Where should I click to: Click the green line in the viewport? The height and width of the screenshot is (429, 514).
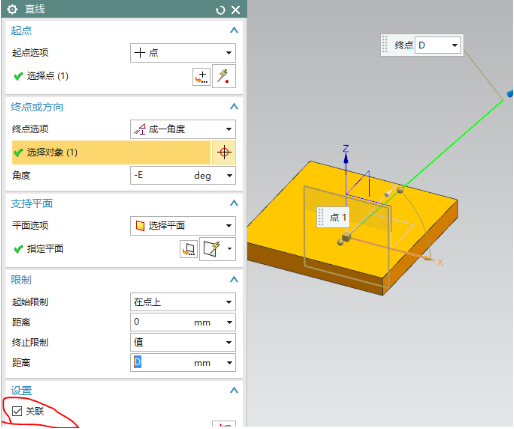453,144
